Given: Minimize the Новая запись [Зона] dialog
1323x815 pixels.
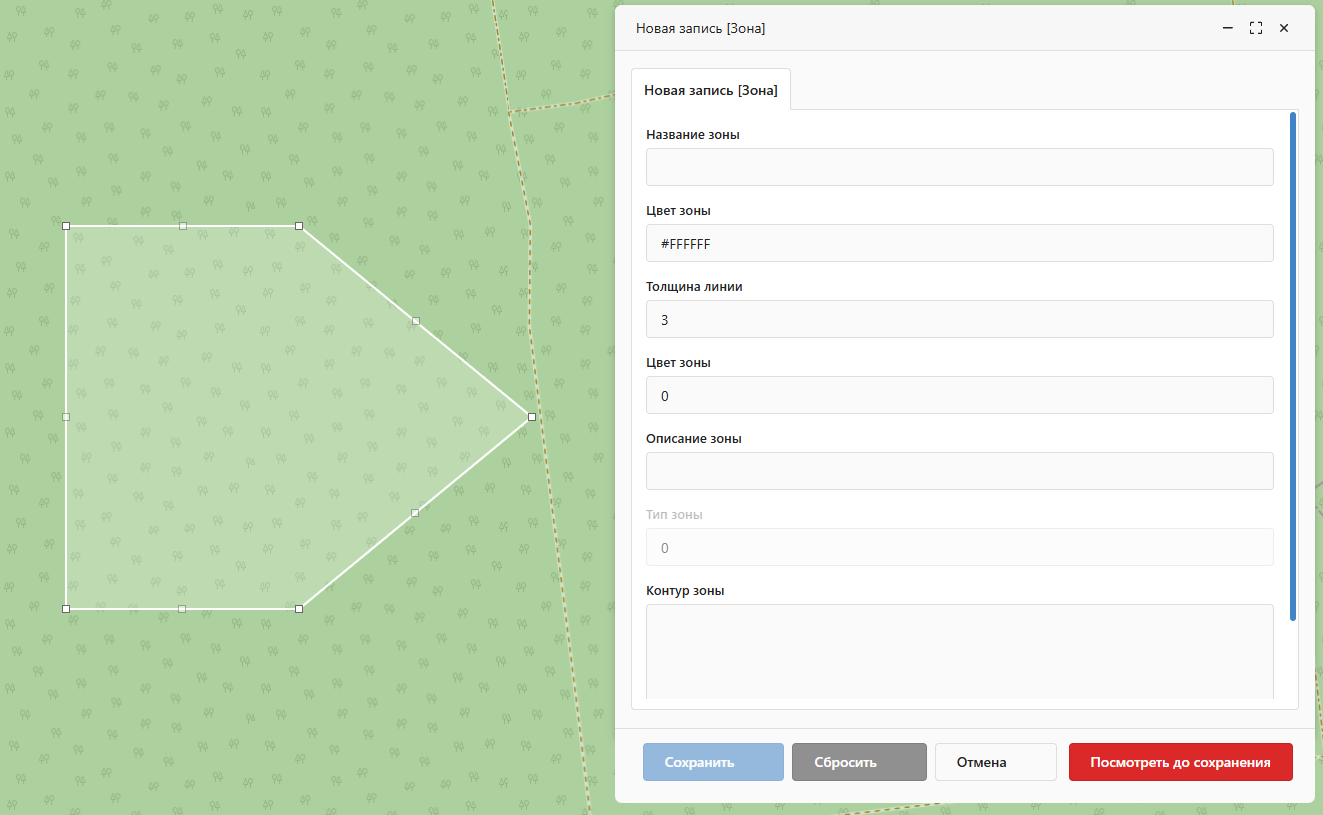Looking at the screenshot, I should 1228,29.
